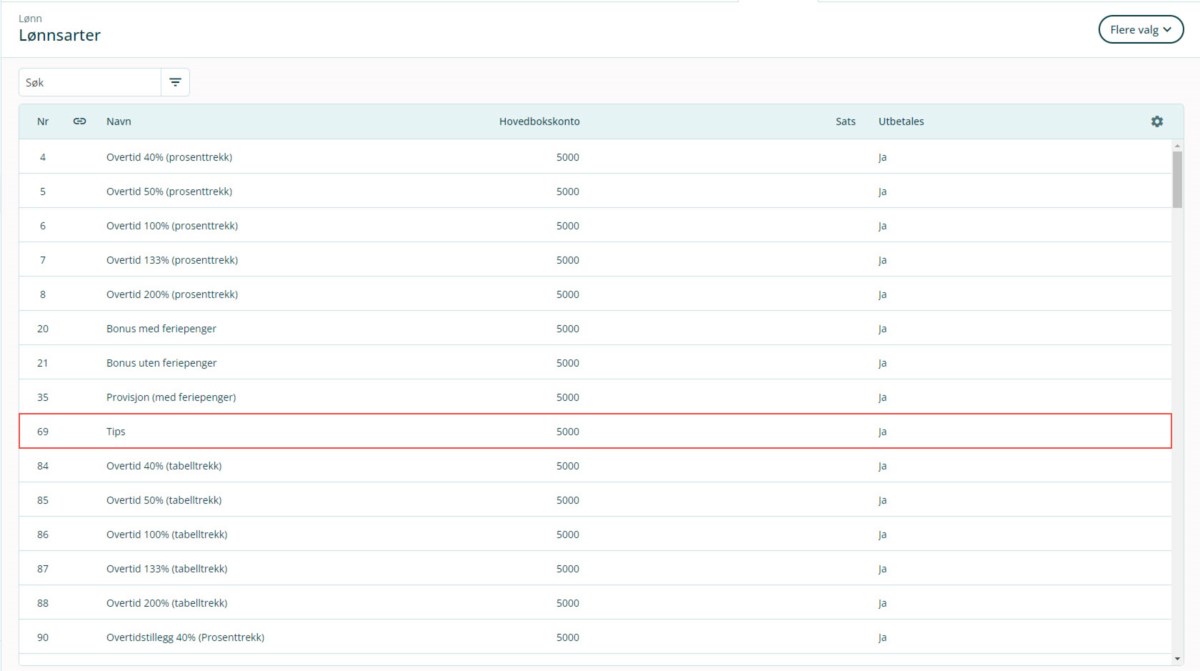Select Provisjon (med feriepenger) entry
Screen dimensions: 1200x671
171,397
